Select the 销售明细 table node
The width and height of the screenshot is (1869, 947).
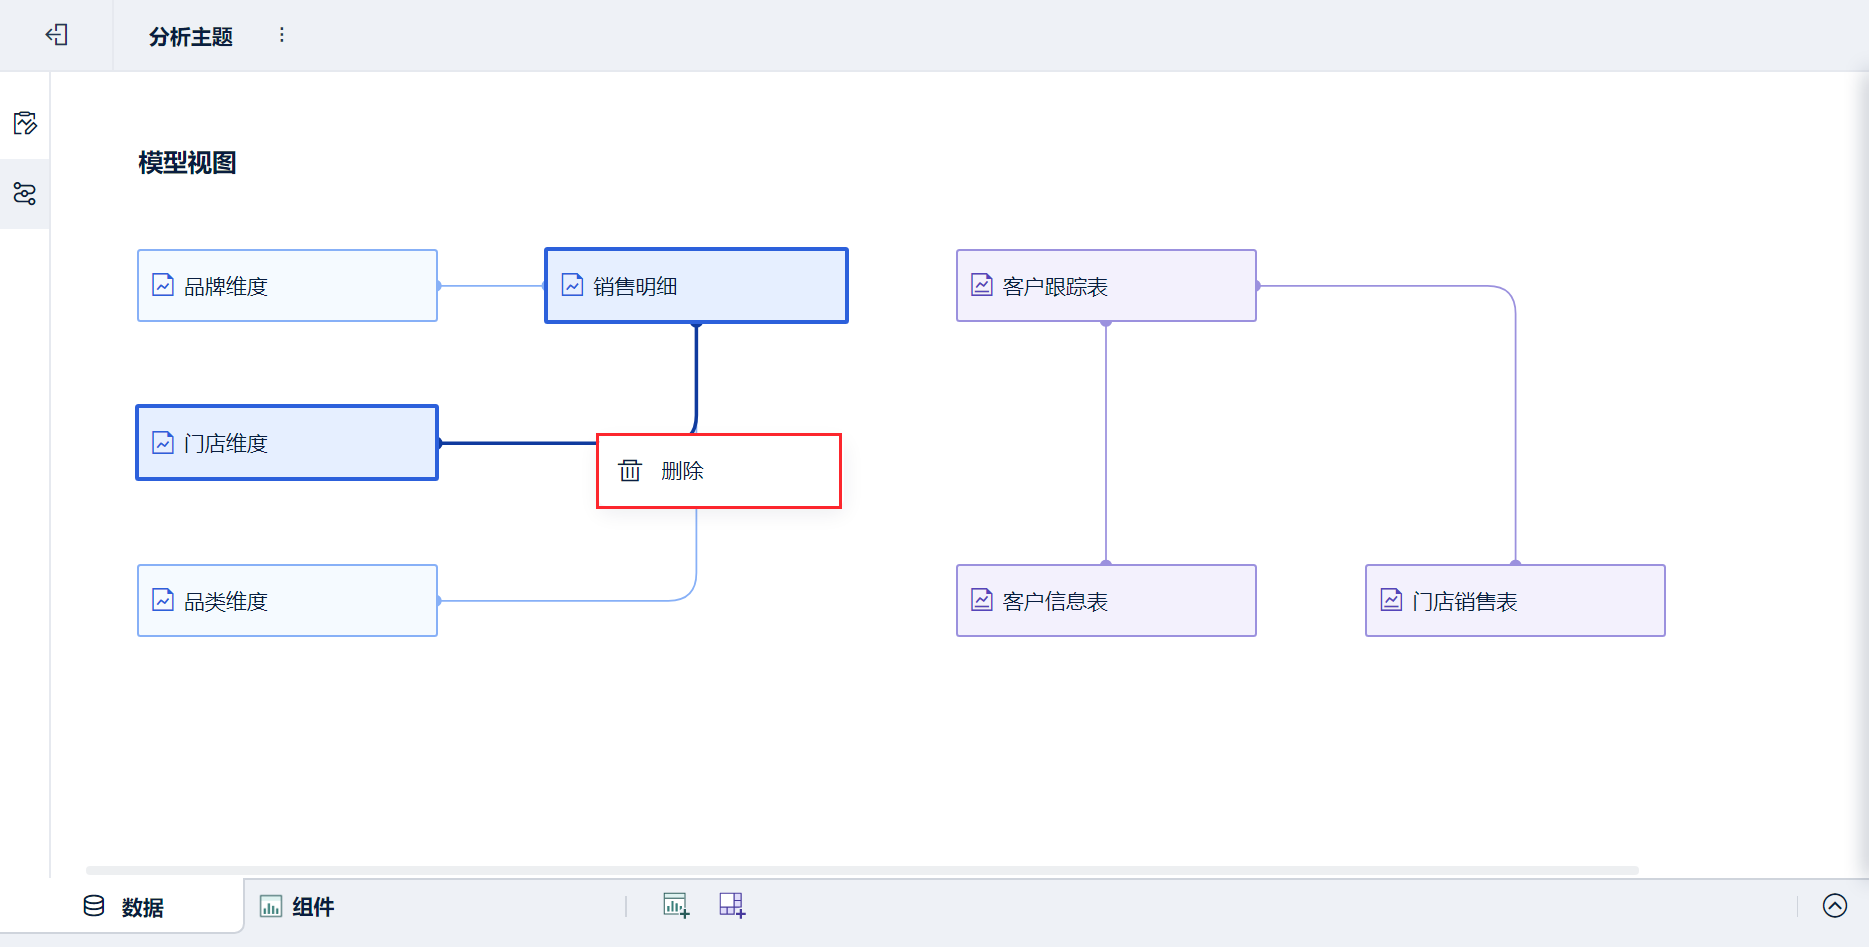click(x=696, y=286)
